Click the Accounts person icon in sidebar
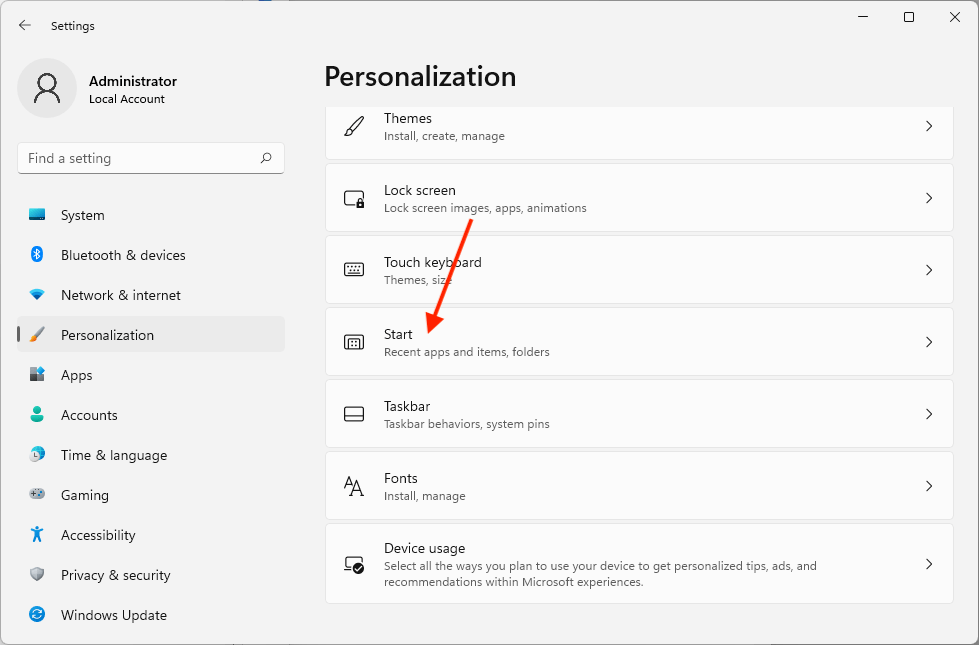The width and height of the screenshot is (979, 645). tap(37, 415)
